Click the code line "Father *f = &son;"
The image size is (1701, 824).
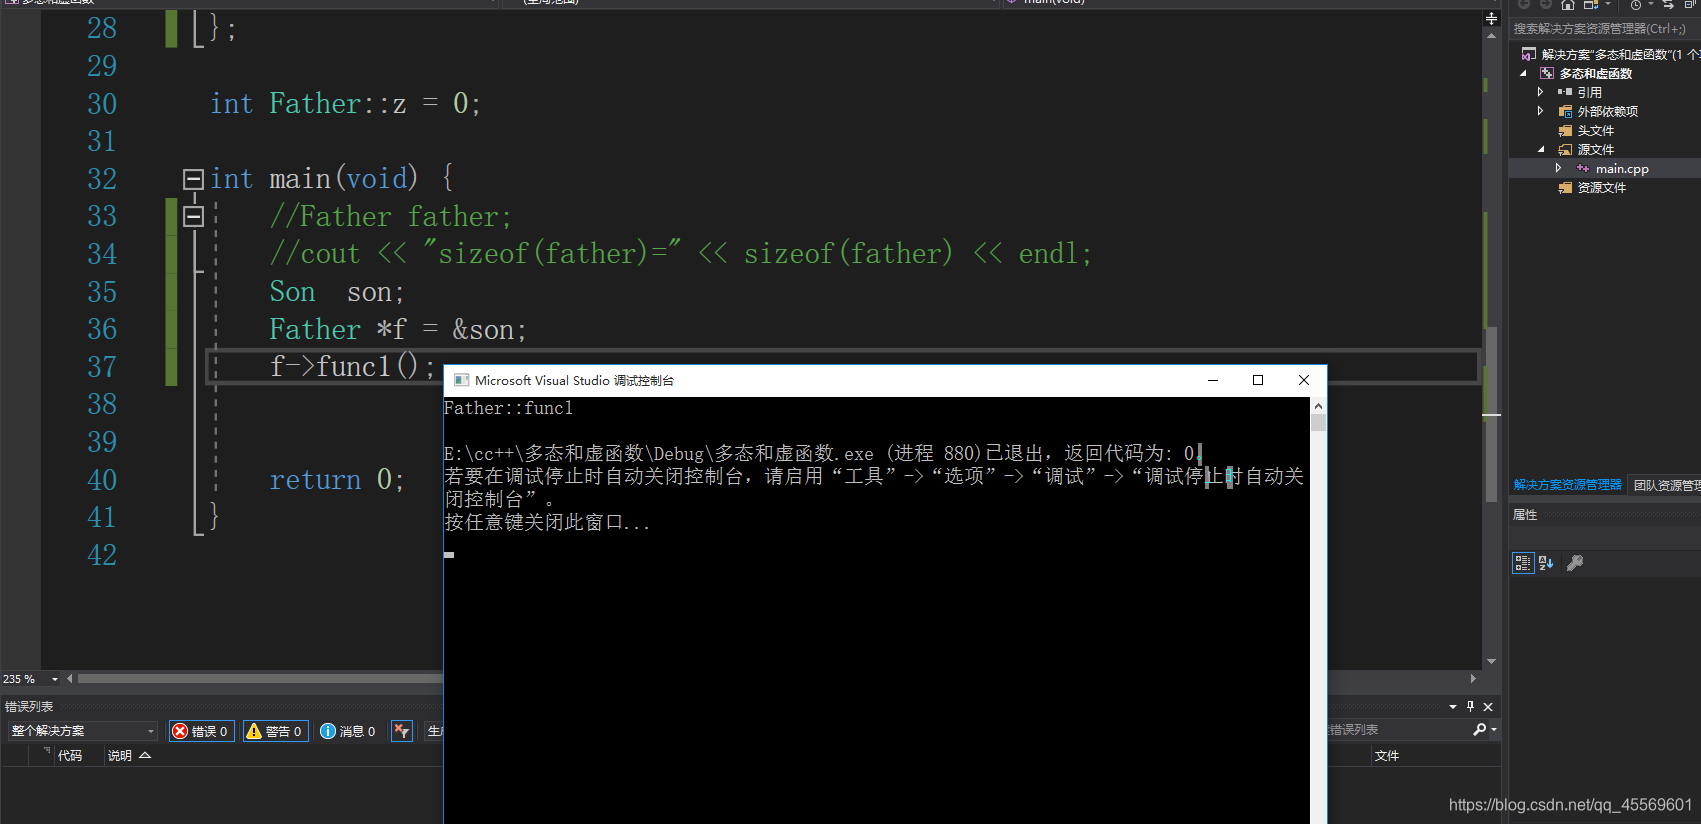pos(398,330)
